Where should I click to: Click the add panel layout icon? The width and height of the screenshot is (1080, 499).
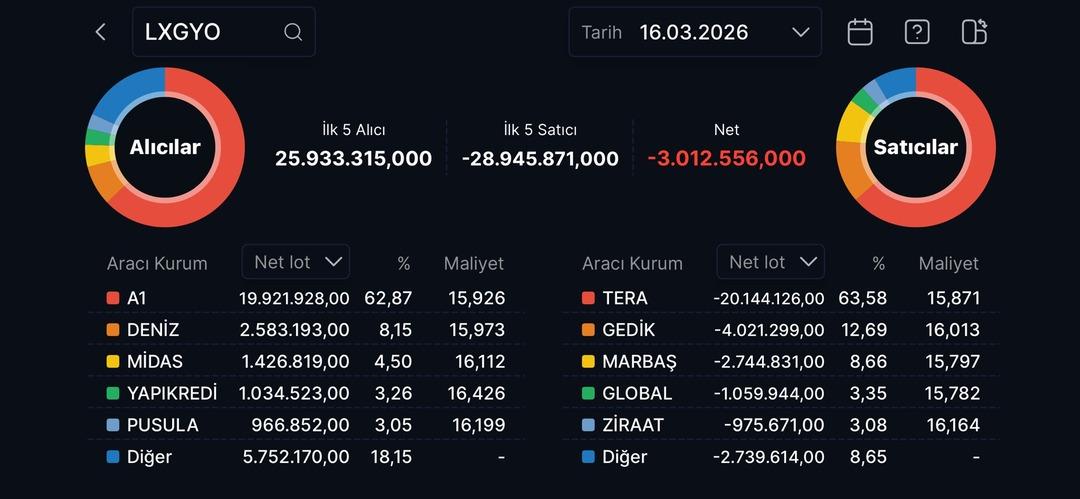[974, 32]
